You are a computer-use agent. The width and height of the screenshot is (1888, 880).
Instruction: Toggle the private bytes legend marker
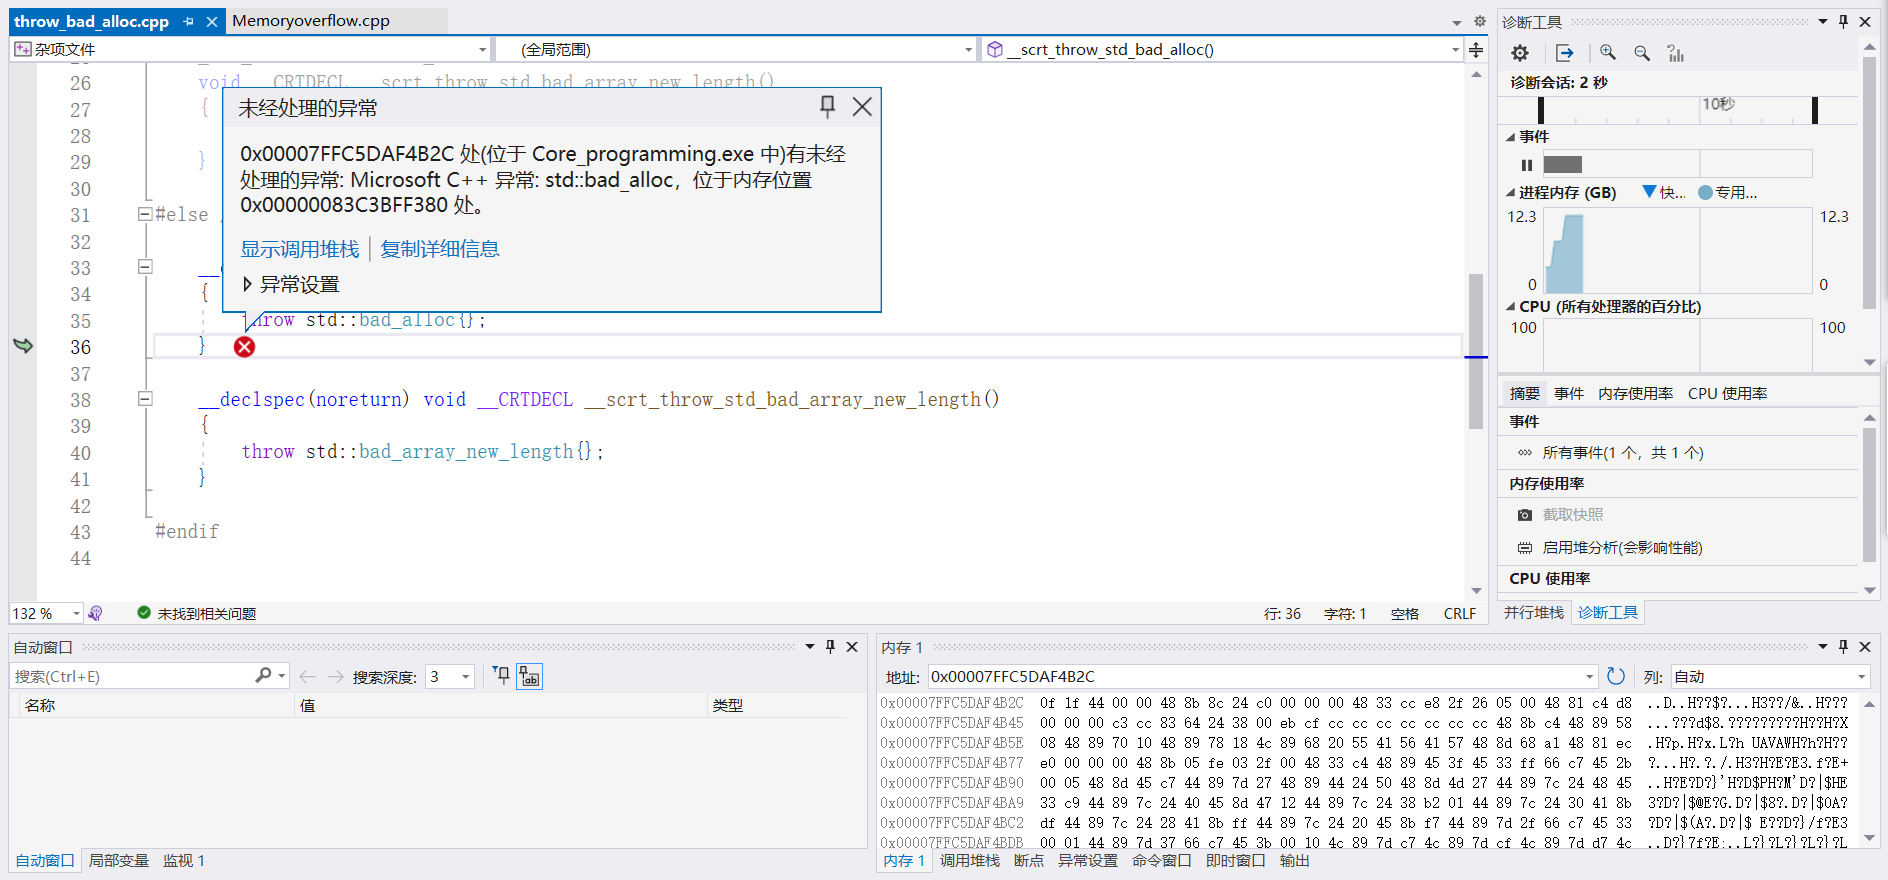1705,192
